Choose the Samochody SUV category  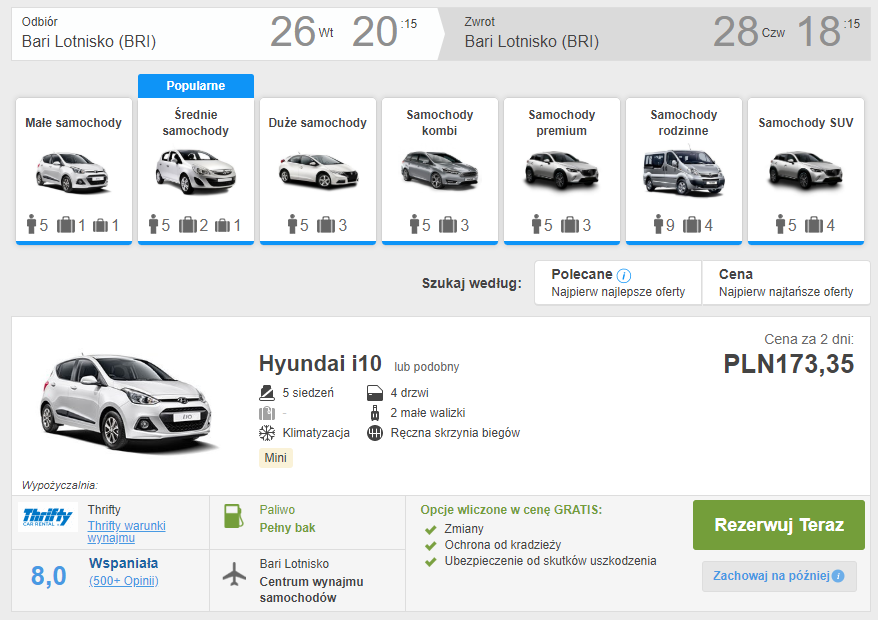coord(806,170)
